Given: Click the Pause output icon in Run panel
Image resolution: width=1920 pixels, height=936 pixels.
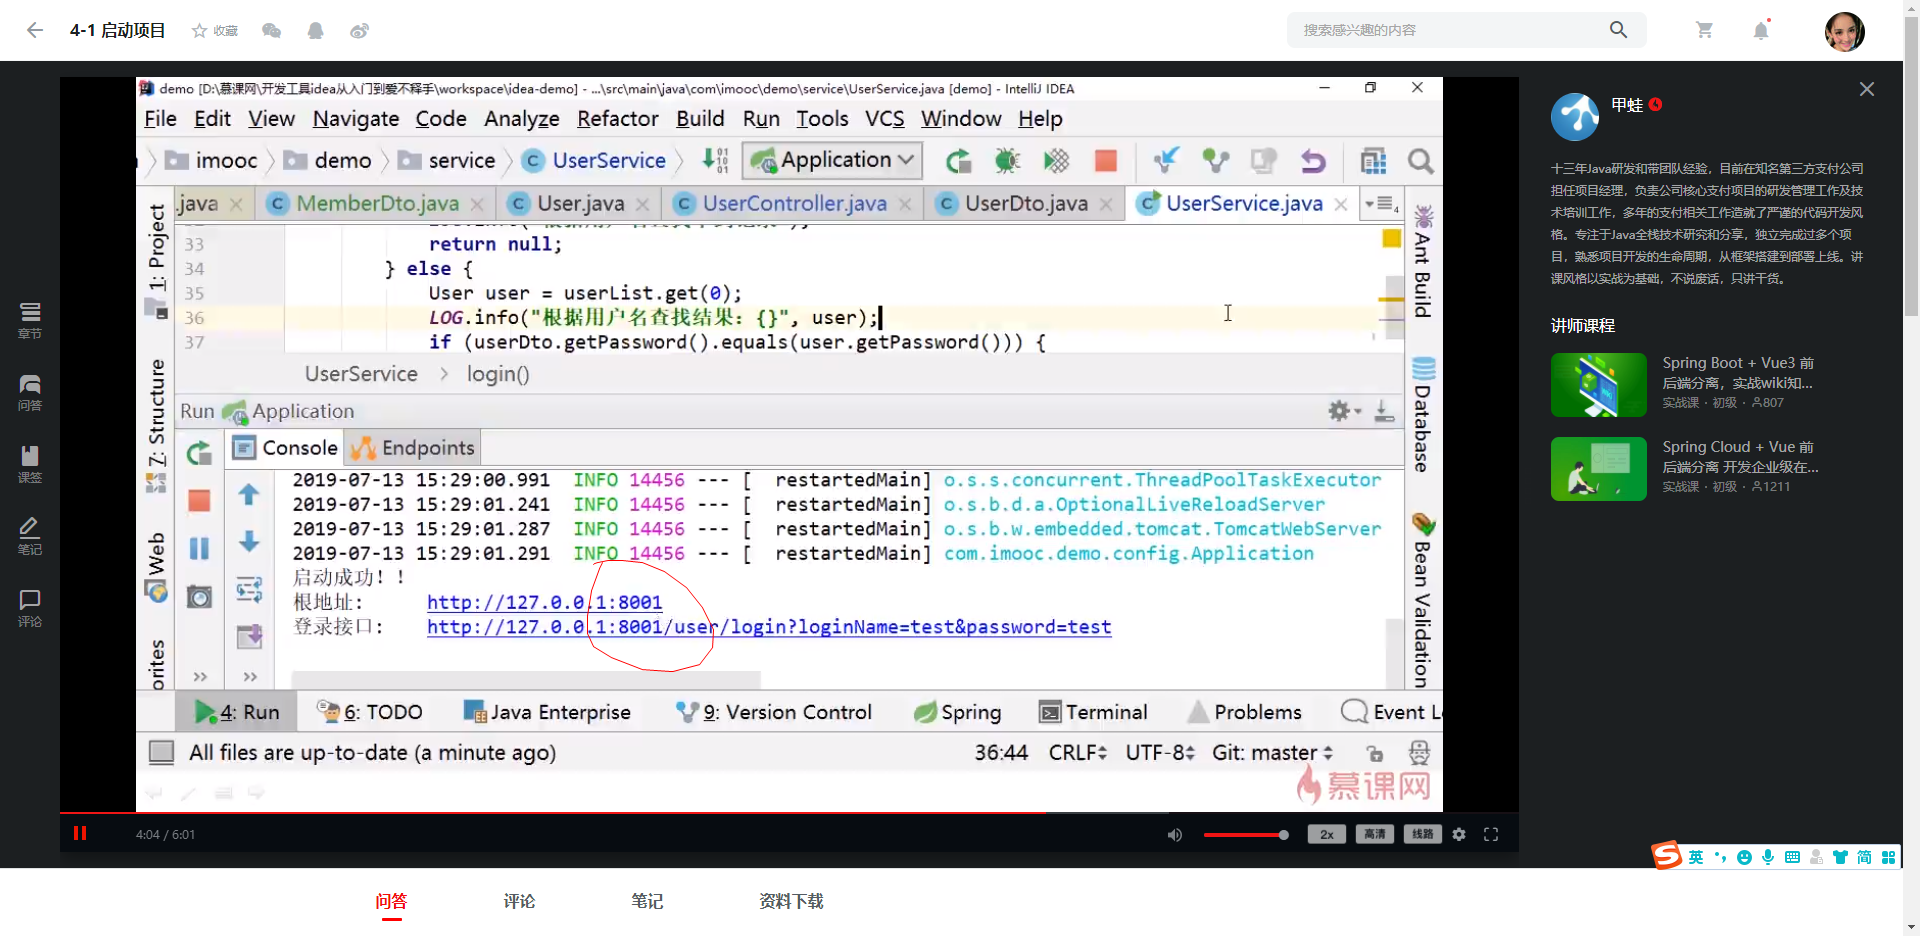Looking at the screenshot, I should (x=199, y=549).
